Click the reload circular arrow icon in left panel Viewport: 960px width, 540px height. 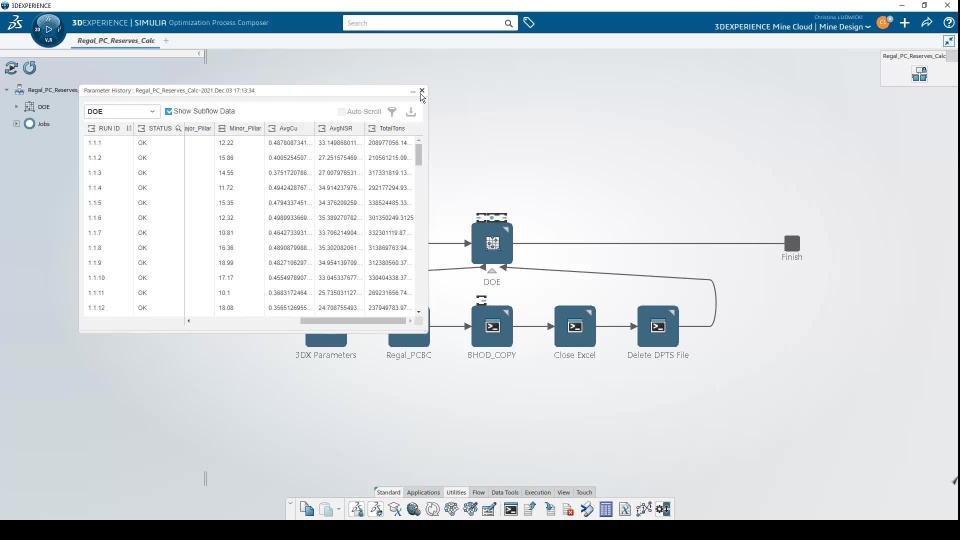click(29, 67)
